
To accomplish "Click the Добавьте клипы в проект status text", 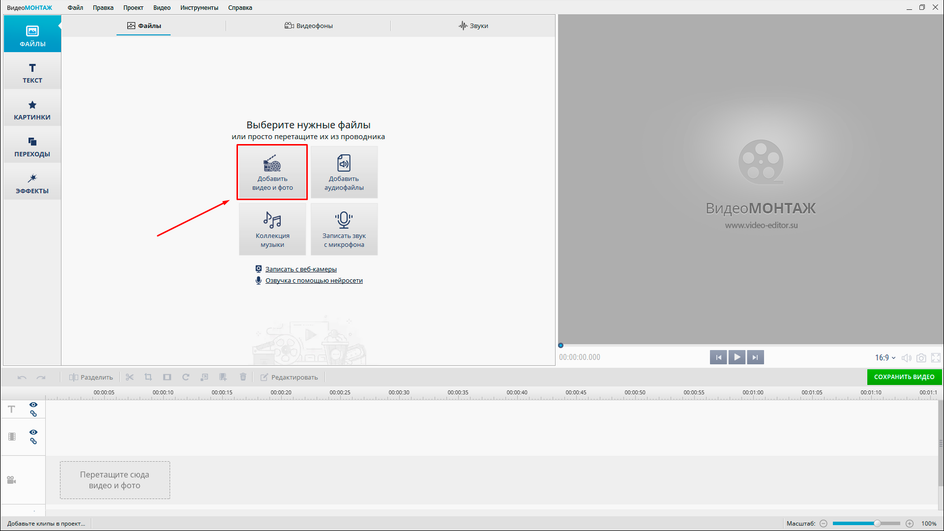I will click(46, 524).
